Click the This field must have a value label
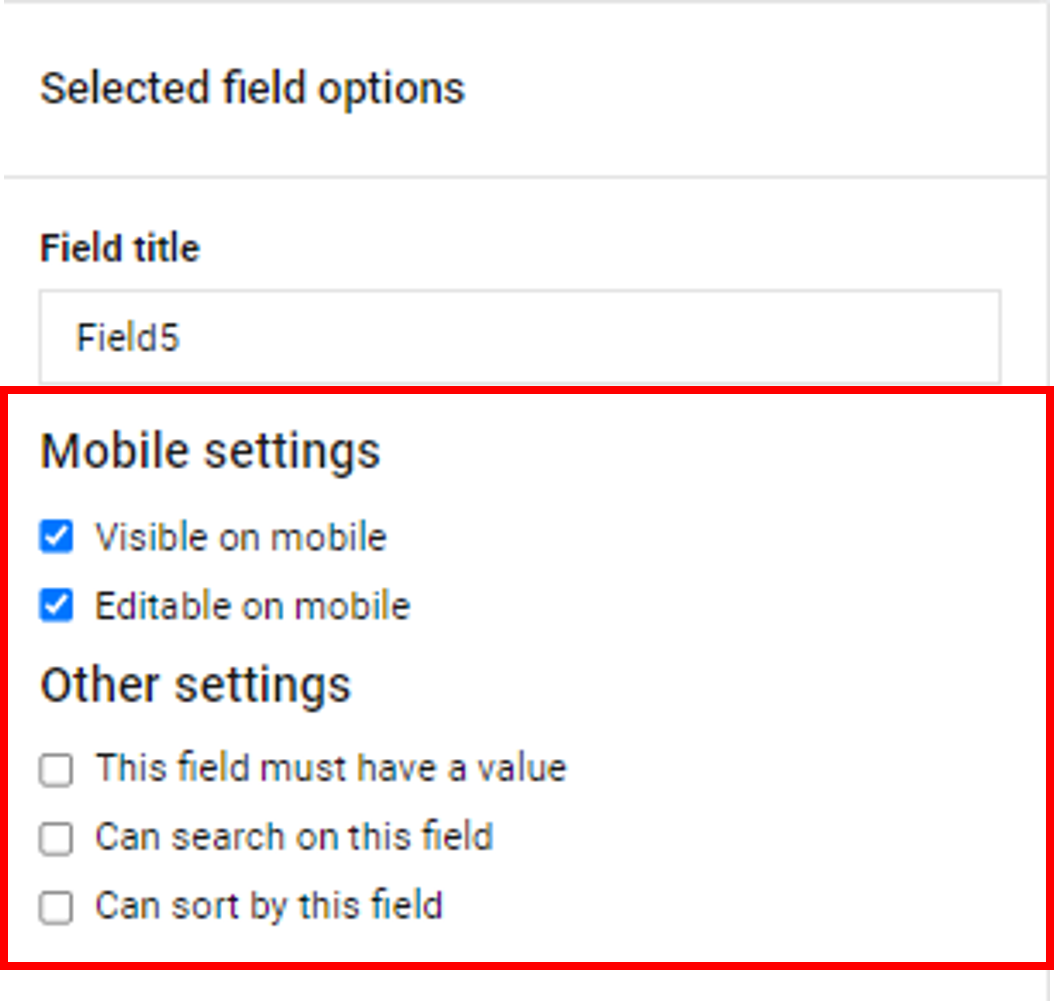This screenshot has height=1001, width=1054. [330, 768]
